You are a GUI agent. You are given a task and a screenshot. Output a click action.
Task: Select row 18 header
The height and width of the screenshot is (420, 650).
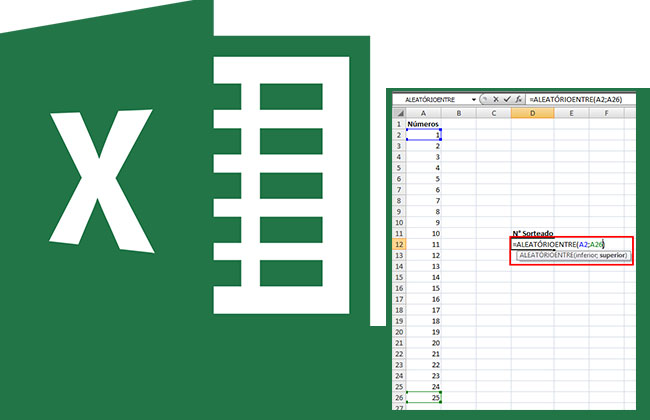pyautogui.click(x=399, y=310)
